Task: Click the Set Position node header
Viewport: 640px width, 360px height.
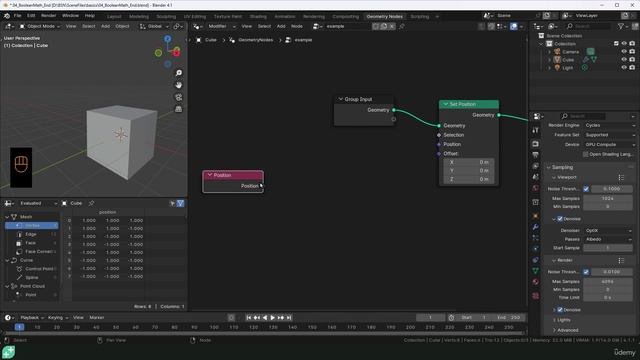Action: 469,104
